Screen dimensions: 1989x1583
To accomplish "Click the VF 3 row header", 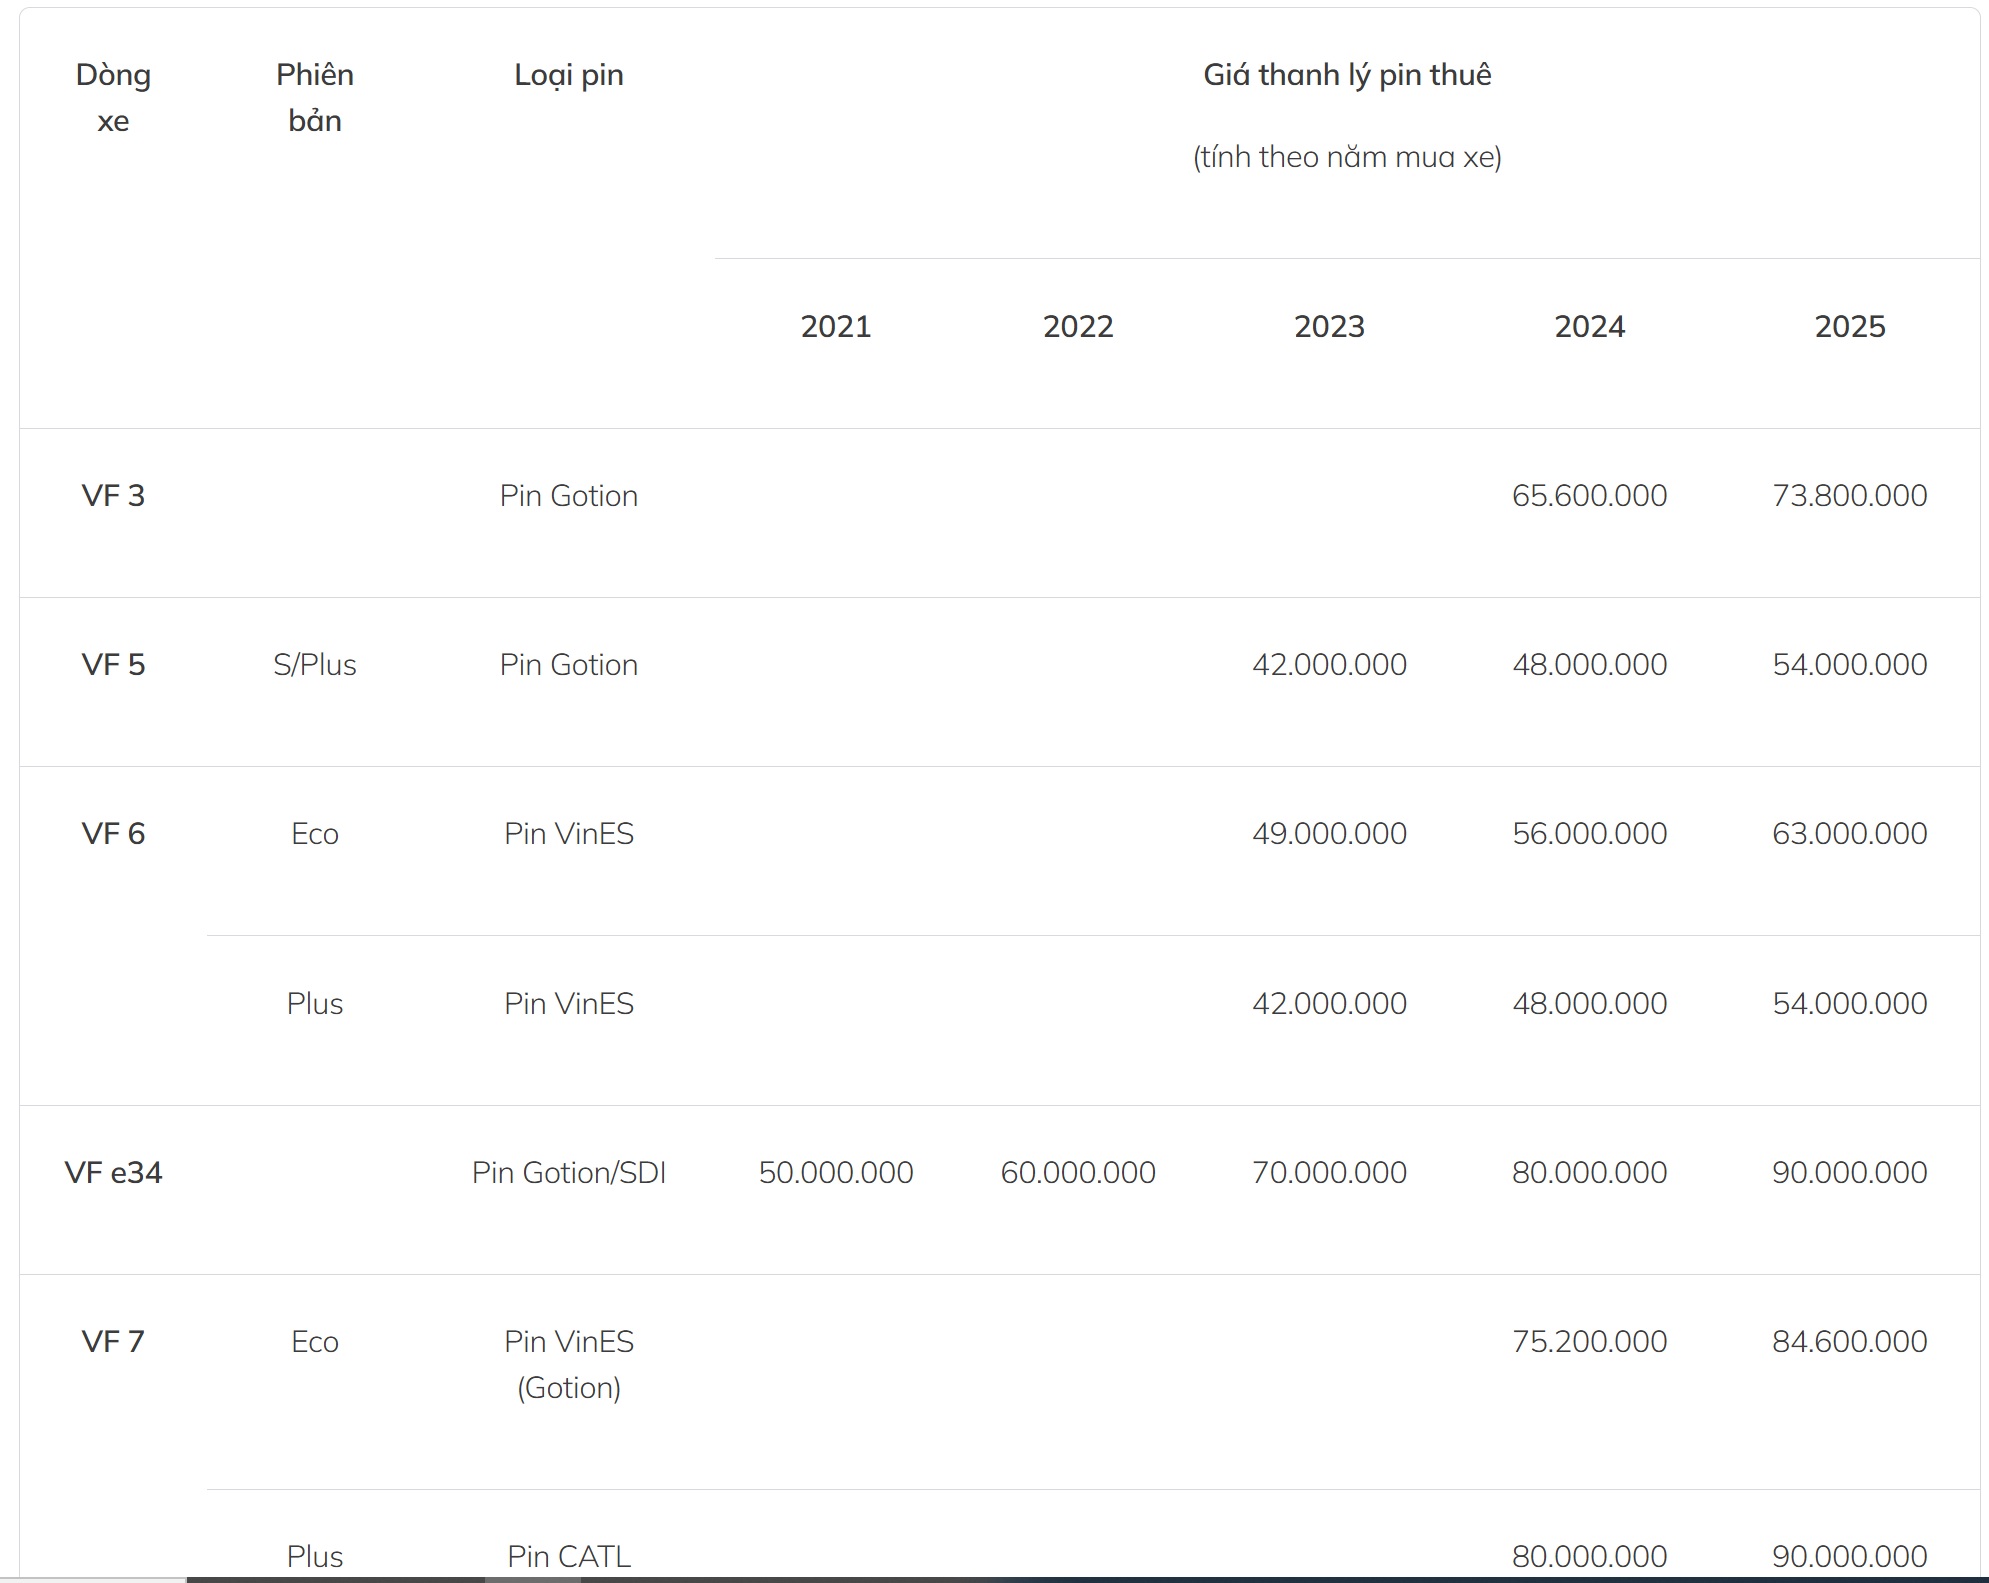I will pos(113,496).
